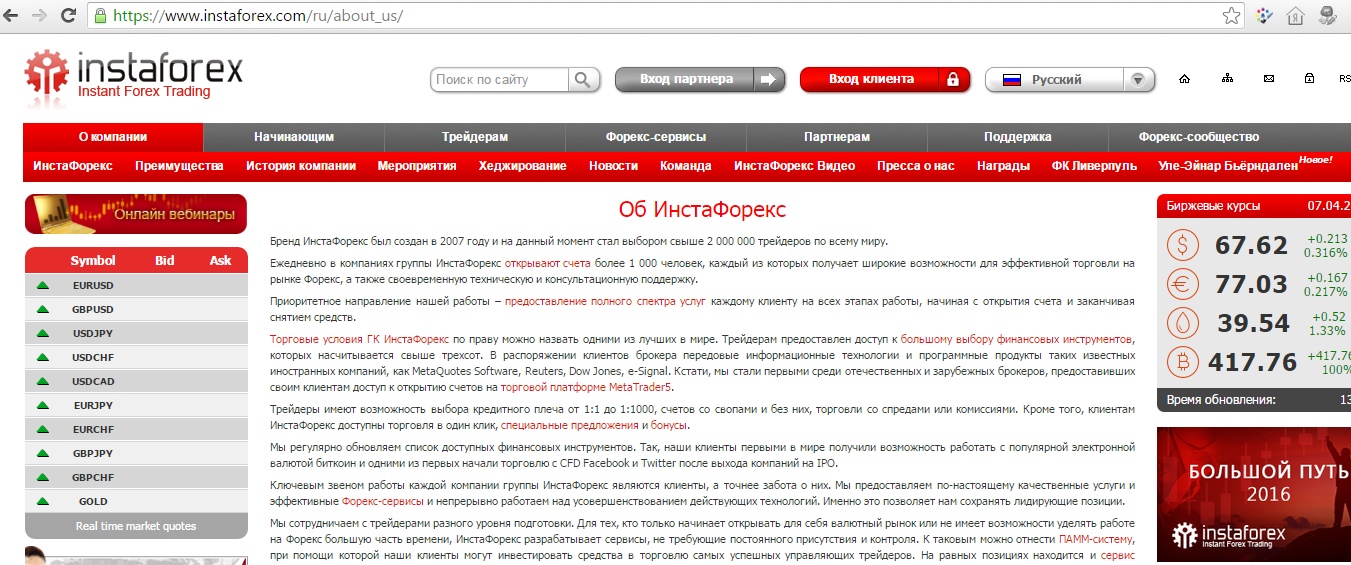This screenshot has width=1351, height=565.
Task: Open the Онлайн вебинары banner
Action: click(x=135, y=213)
